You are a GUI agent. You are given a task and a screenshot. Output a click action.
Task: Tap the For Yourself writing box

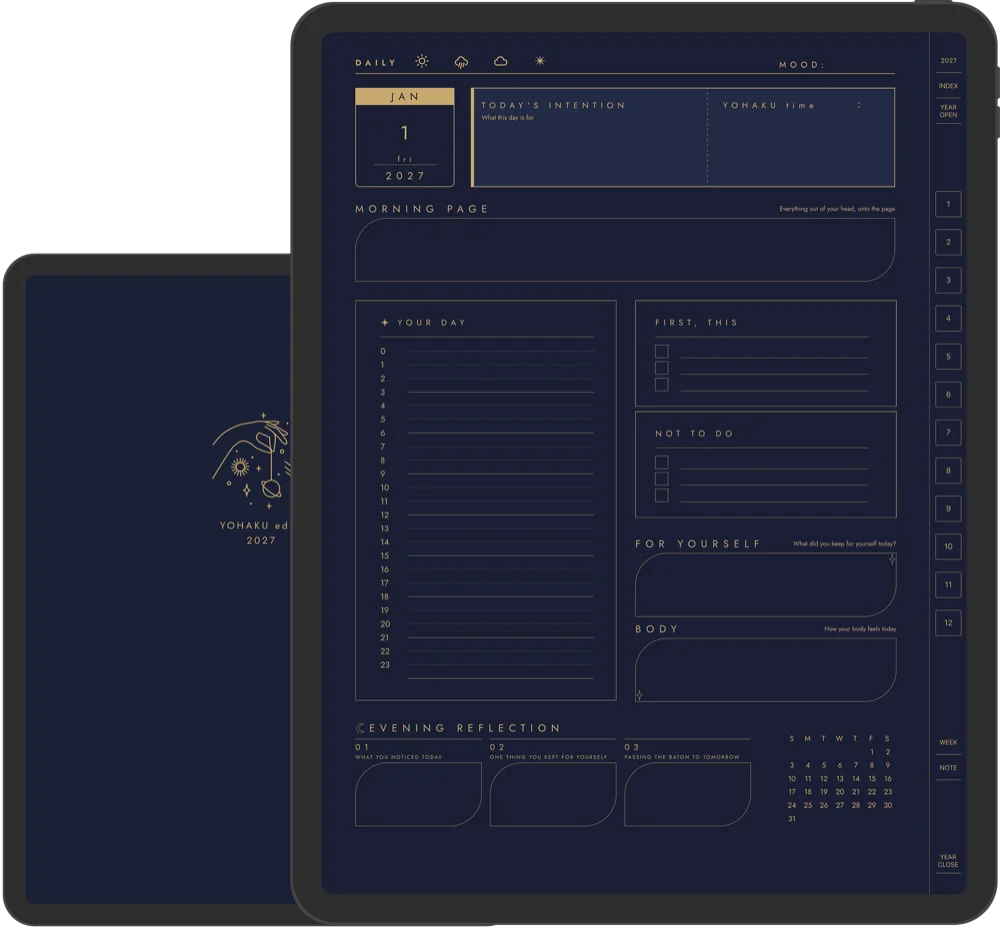coord(766,584)
